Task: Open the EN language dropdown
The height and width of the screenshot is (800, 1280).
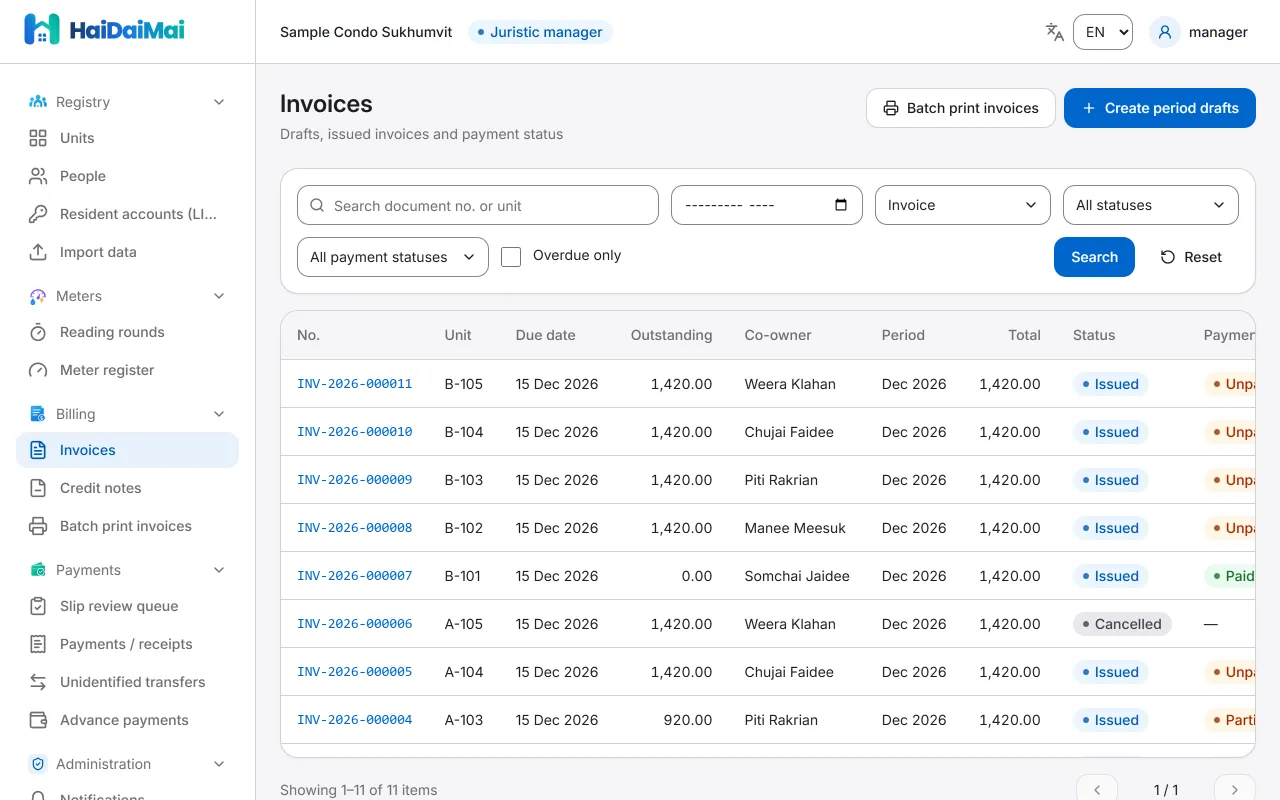Action: coord(1103,32)
